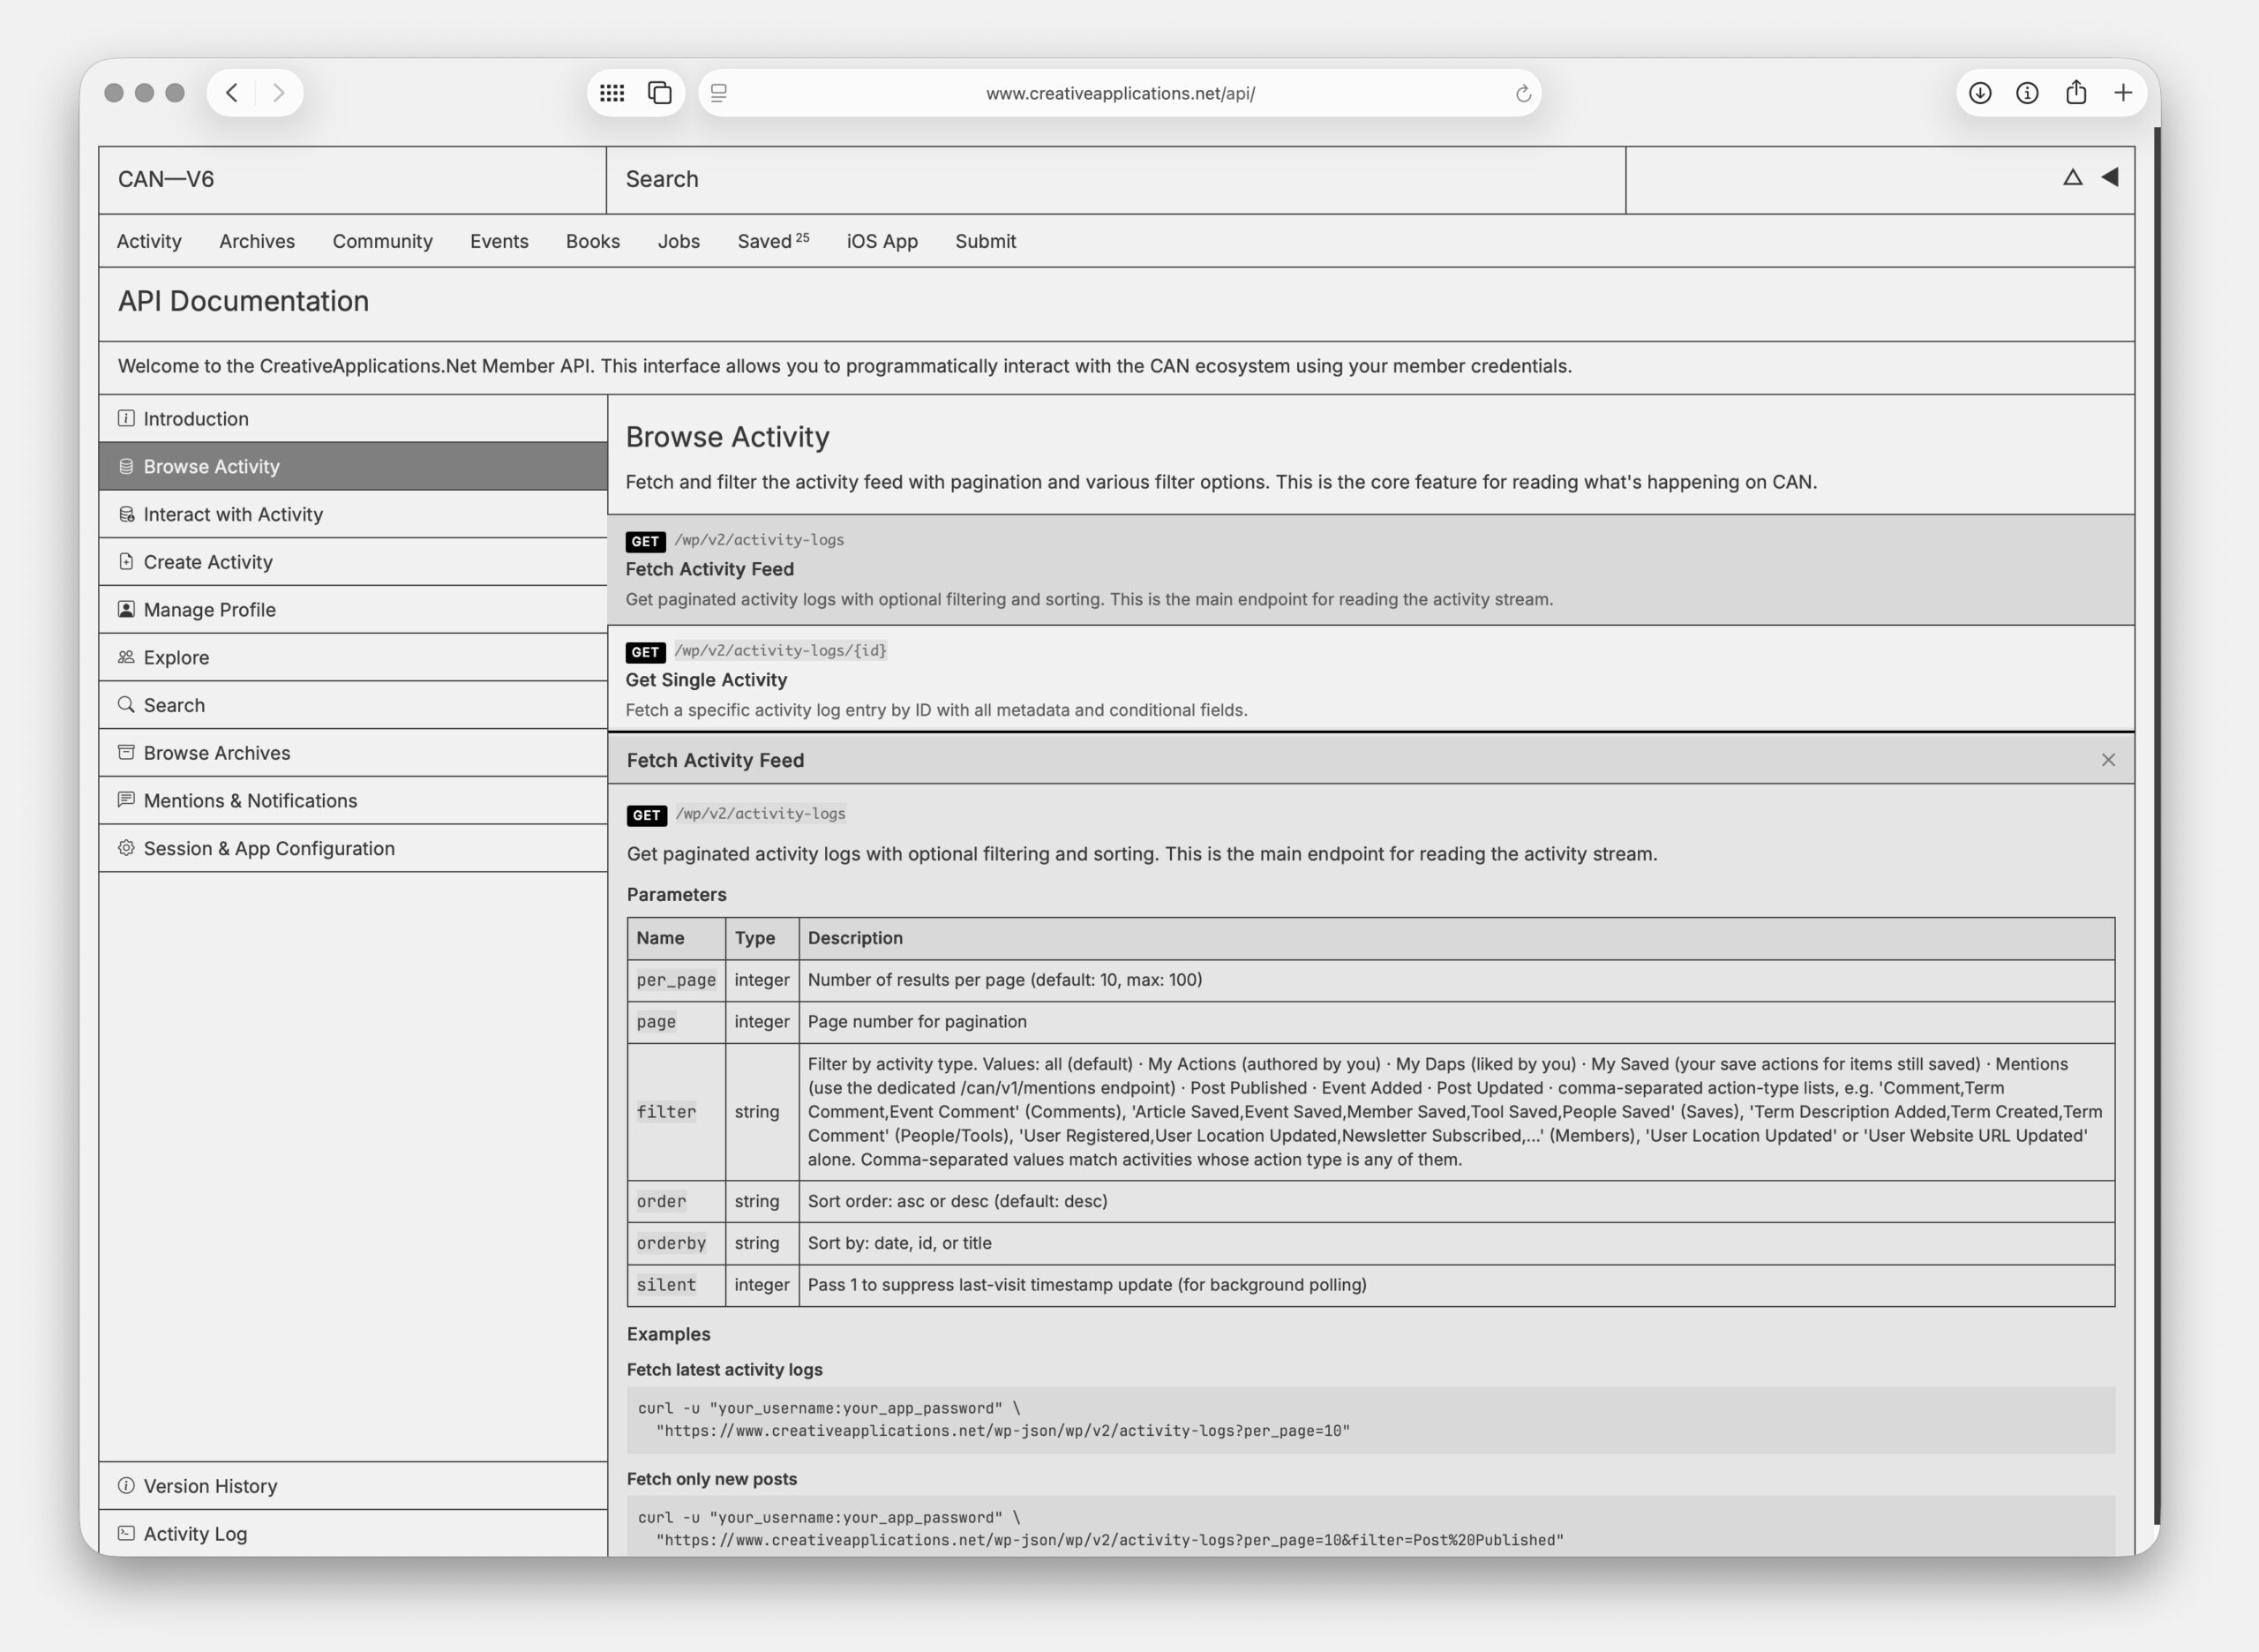Open the Books menu item

pyautogui.click(x=593, y=241)
